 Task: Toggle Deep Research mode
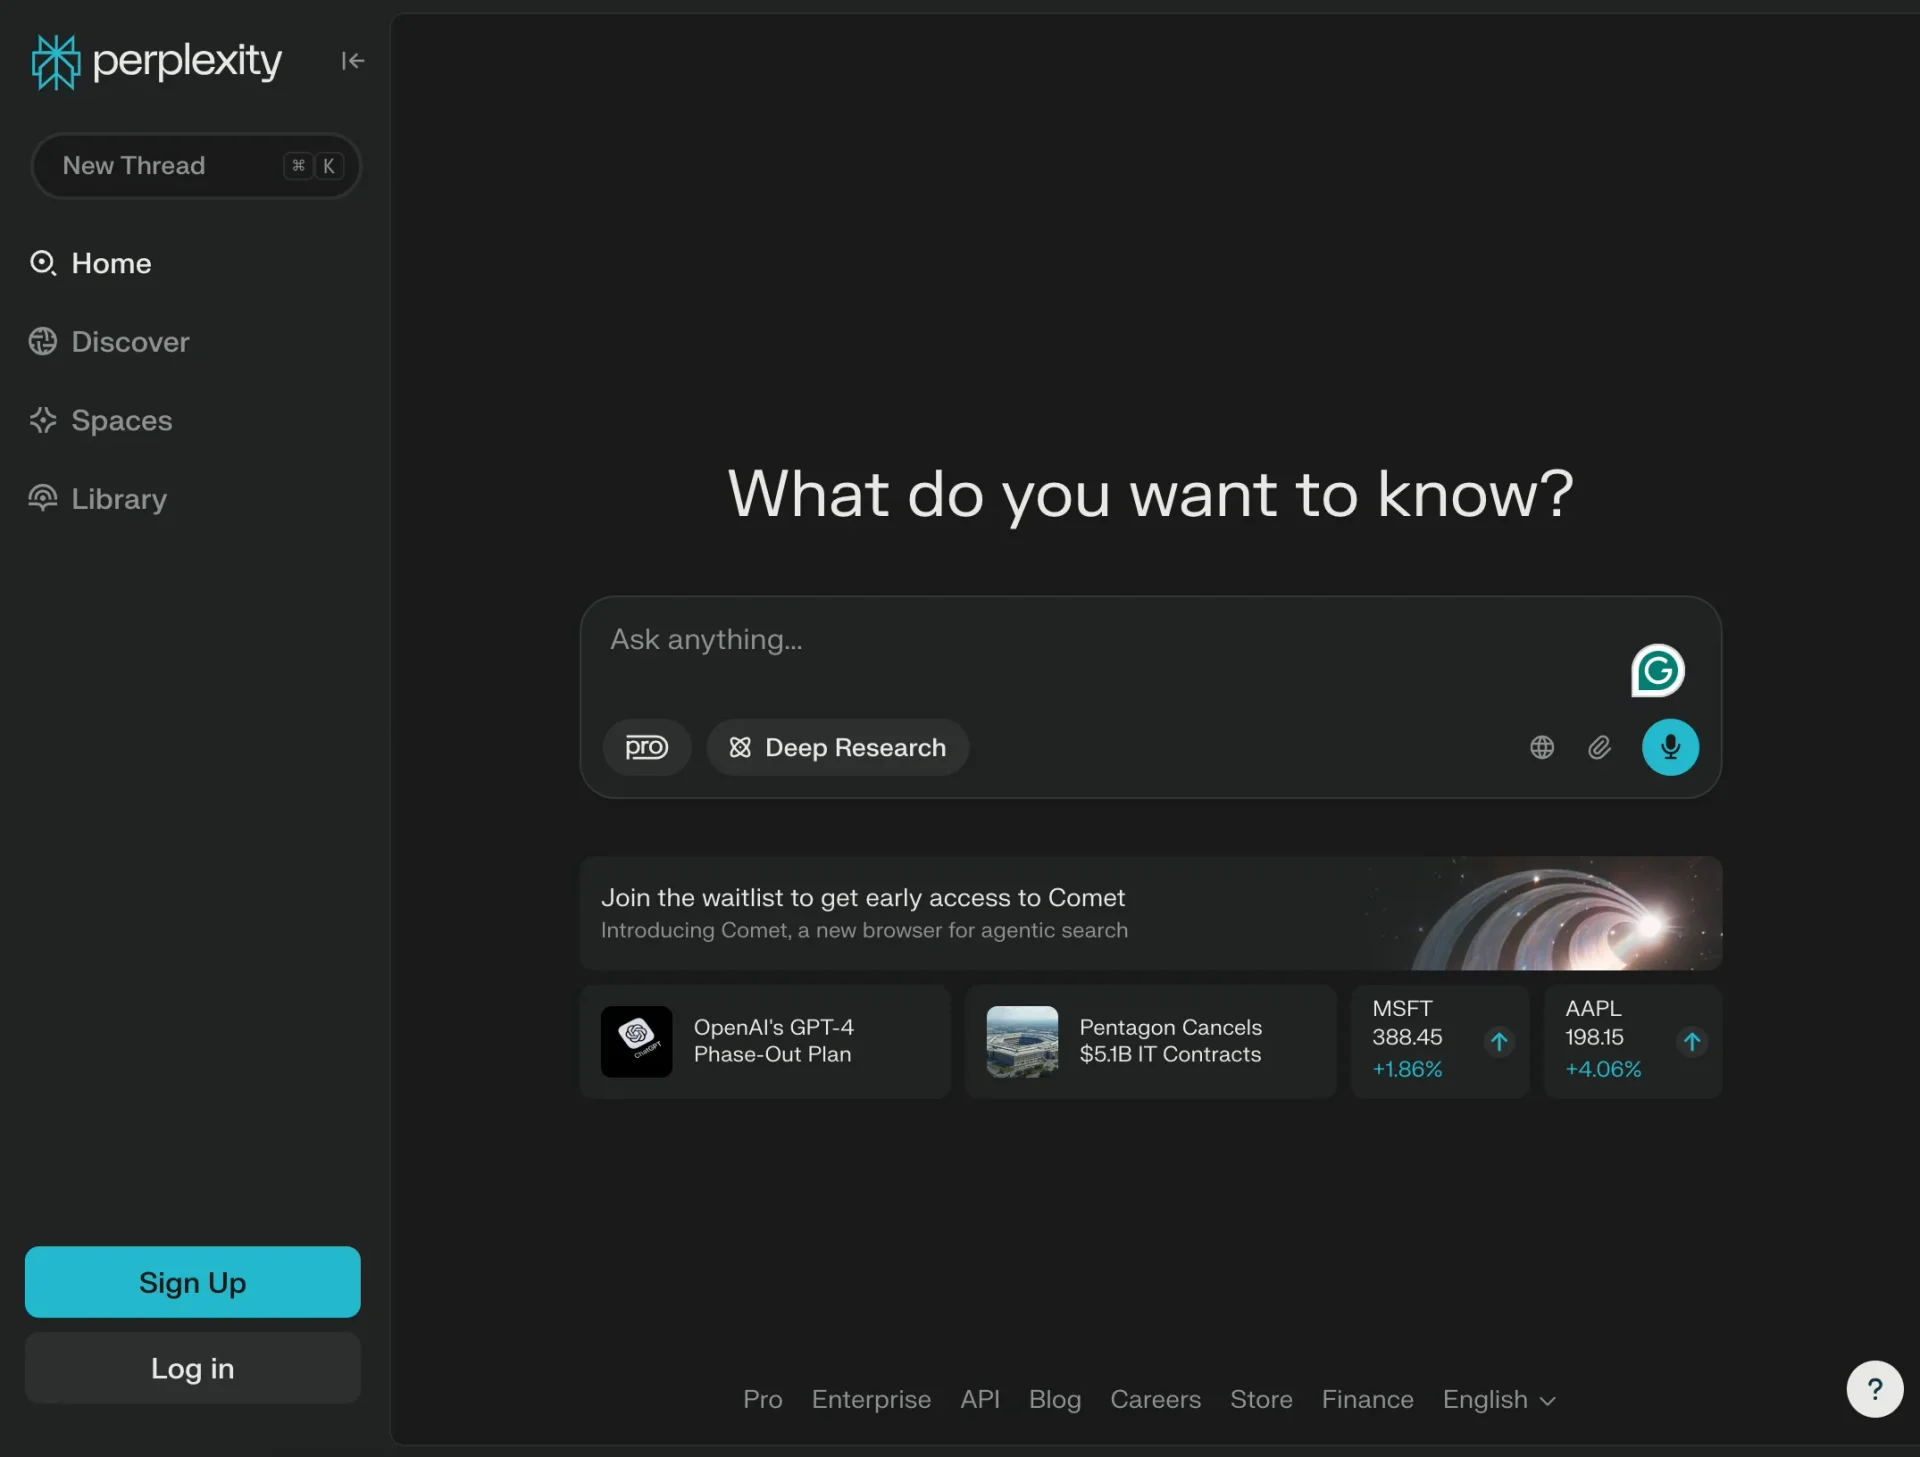click(x=838, y=747)
